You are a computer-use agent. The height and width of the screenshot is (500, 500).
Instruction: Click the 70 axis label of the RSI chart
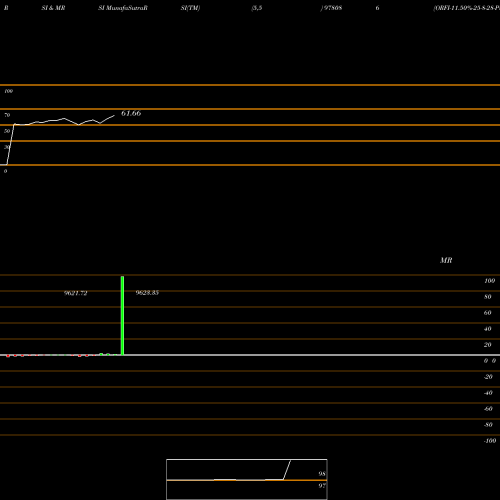coord(7,115)
